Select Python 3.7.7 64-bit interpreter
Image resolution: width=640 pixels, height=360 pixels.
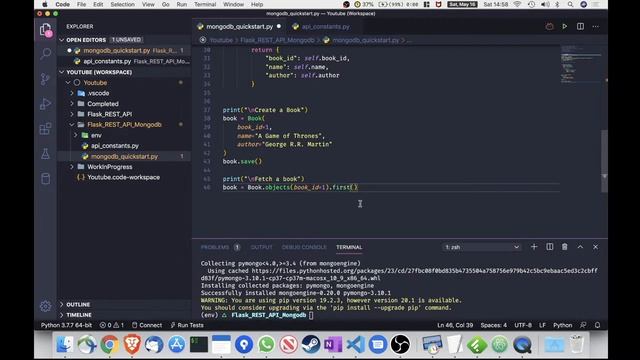click(x=67, y=325)
